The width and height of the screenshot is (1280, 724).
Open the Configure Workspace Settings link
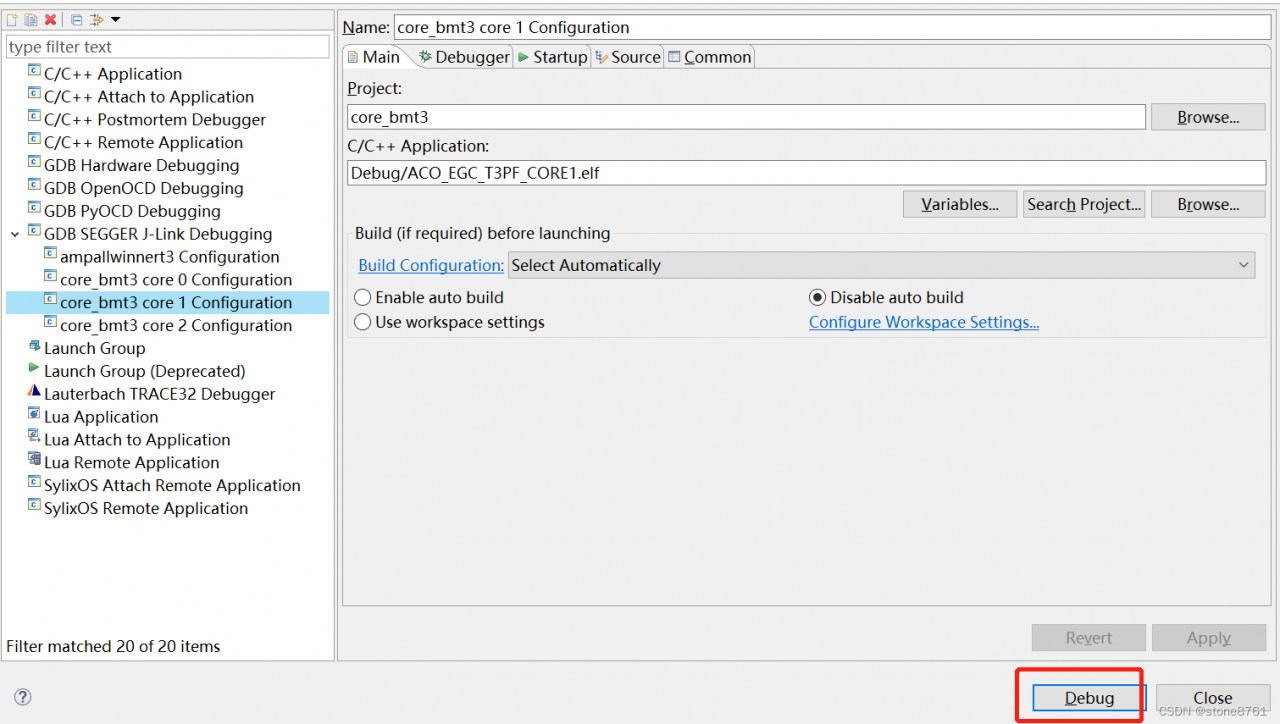[x=923, y=322]
